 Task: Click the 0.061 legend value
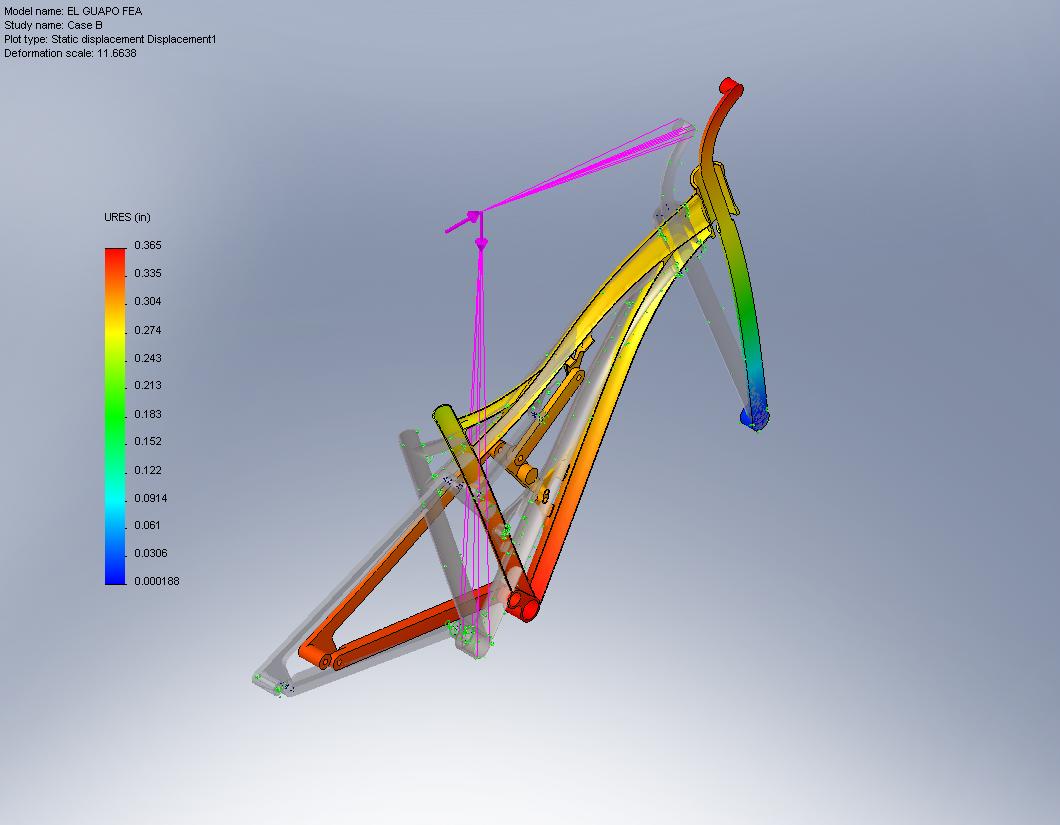tap(147, 525)
